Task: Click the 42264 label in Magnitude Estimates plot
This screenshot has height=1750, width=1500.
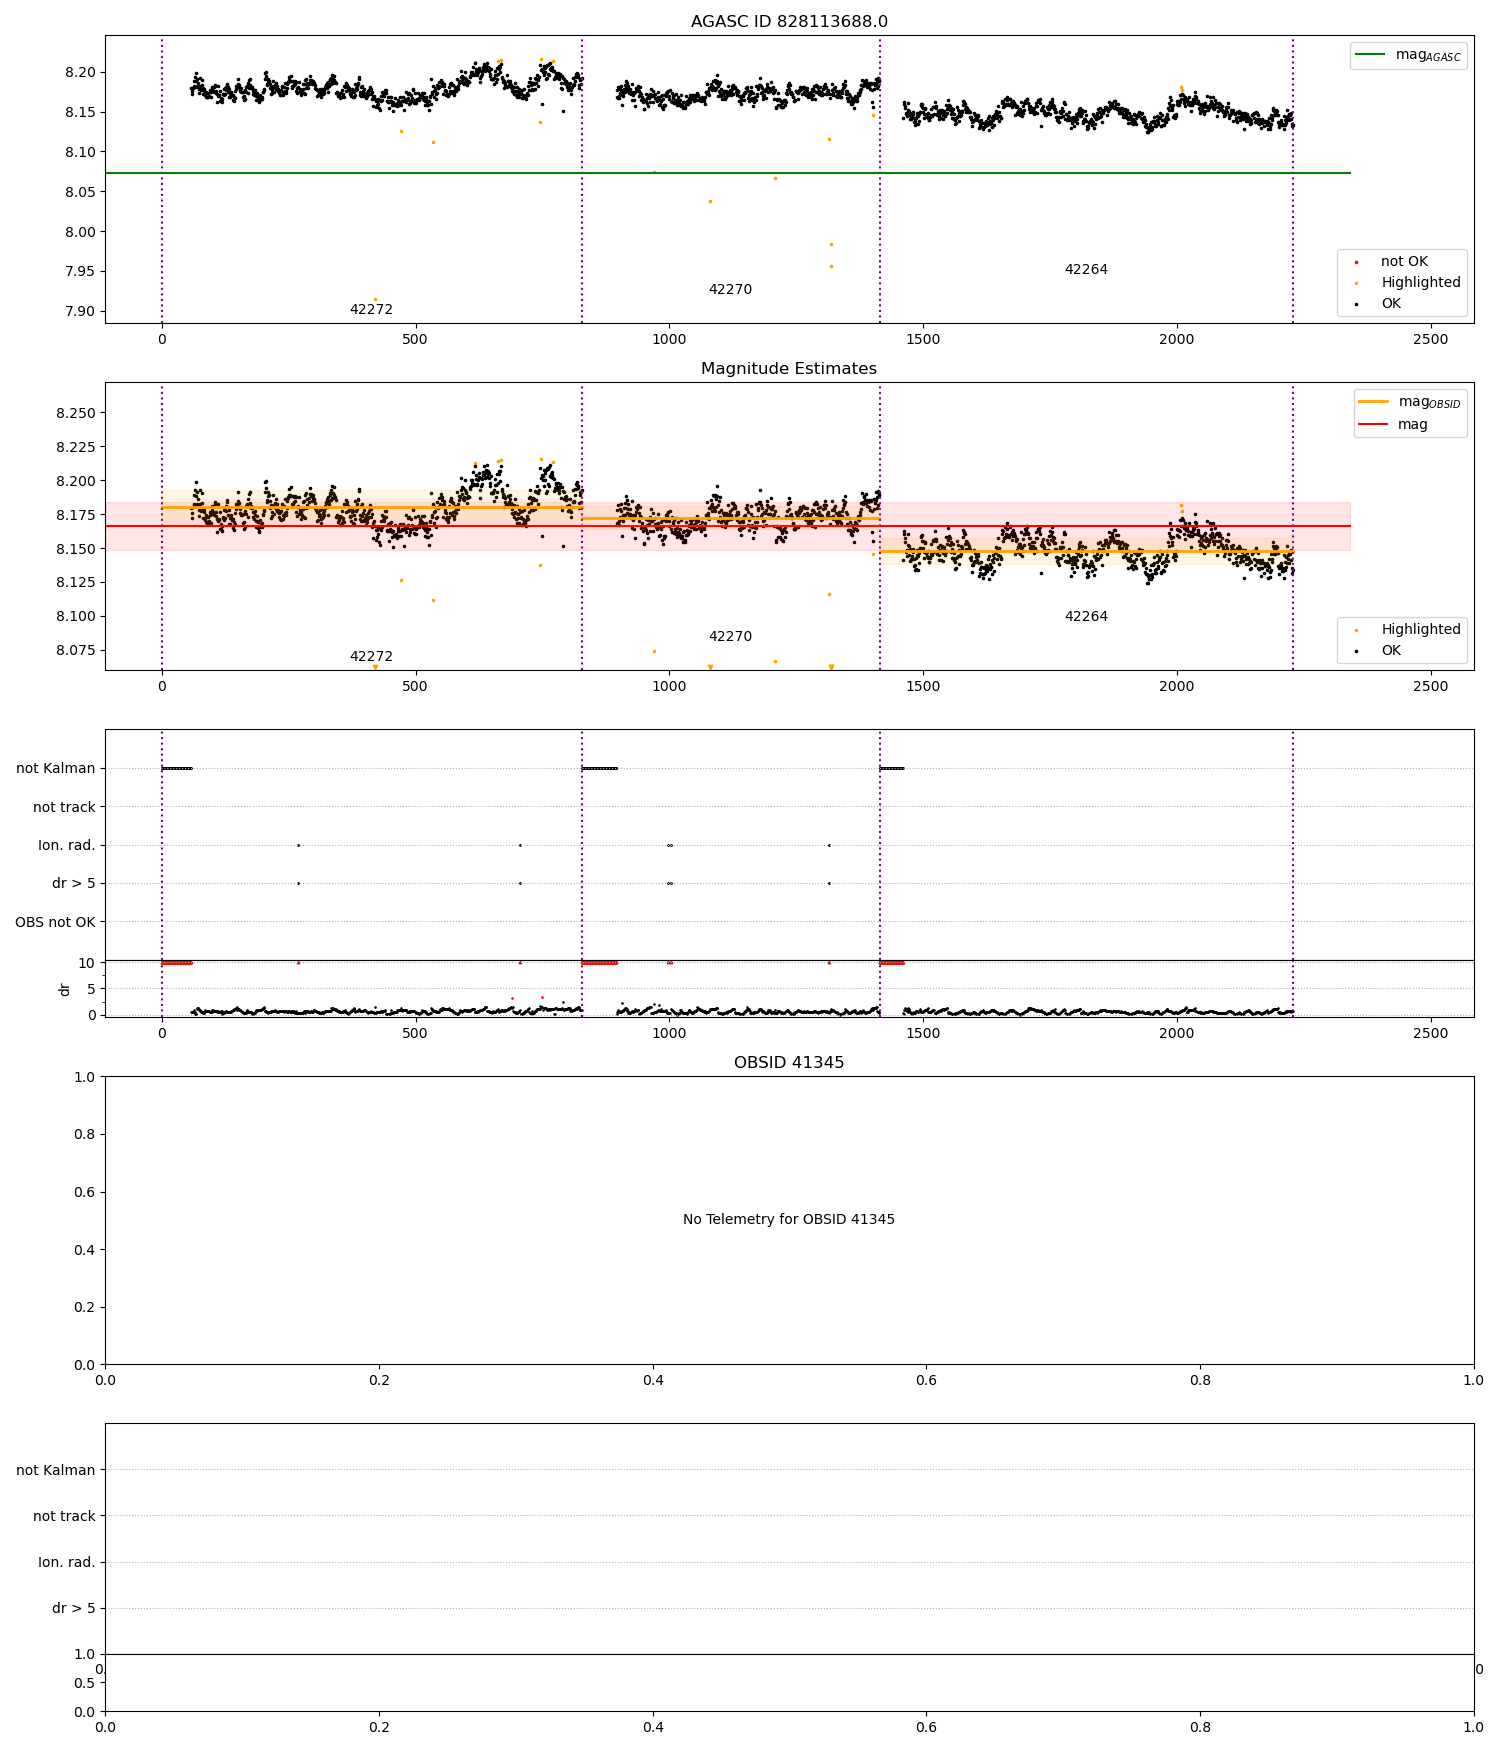Action: (x=1086, y=617)
